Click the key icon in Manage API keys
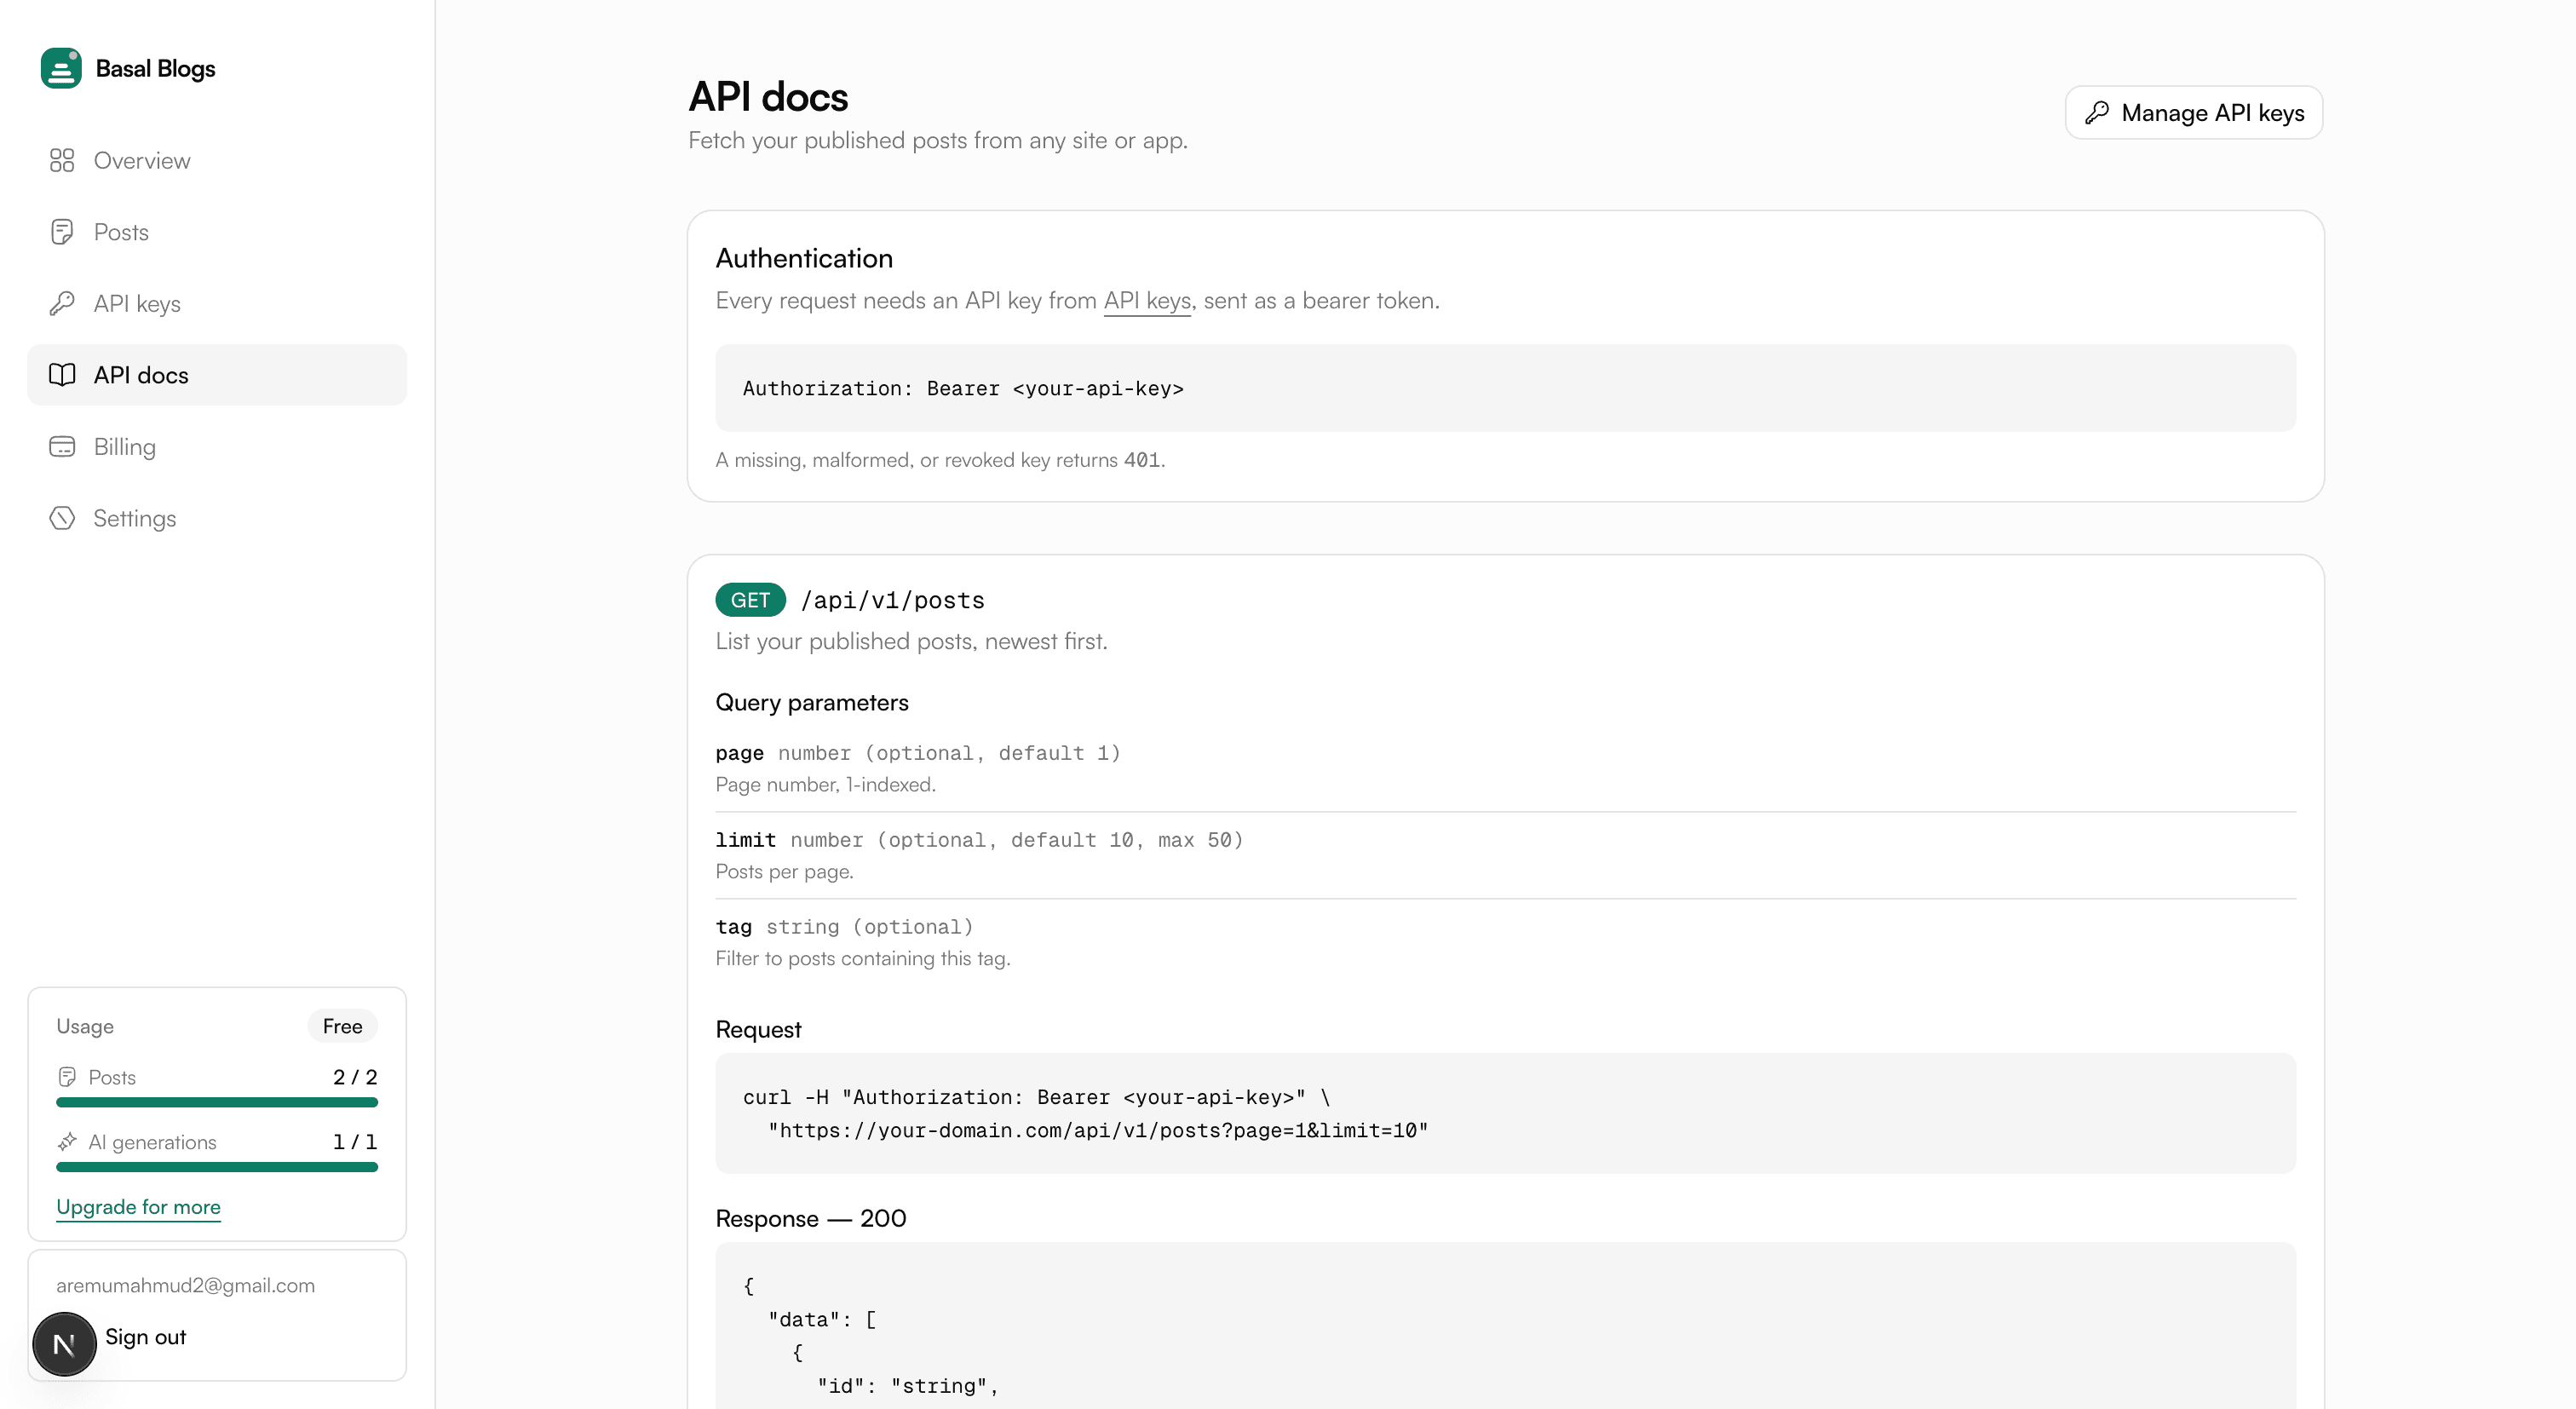Screen dimensions: 2576x1409 coord(2097,113)
